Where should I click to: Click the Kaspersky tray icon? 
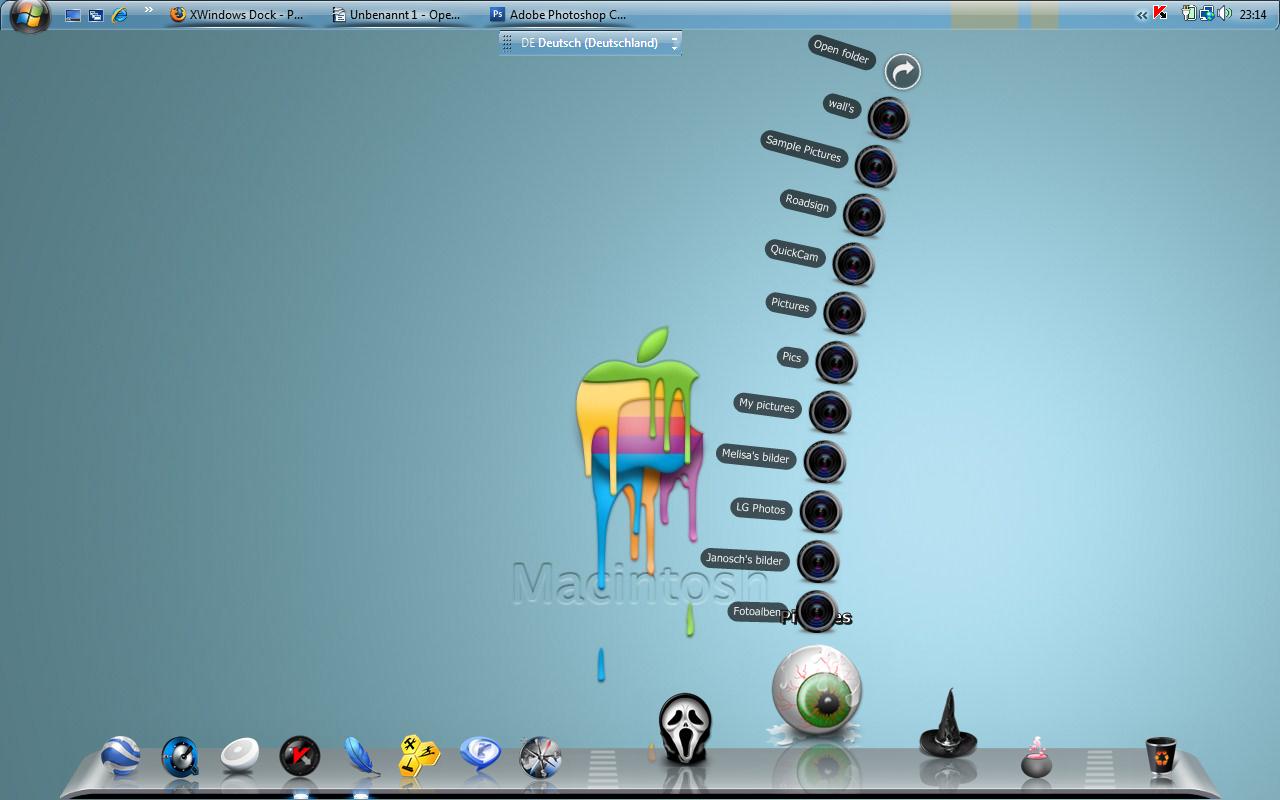pyautogui.click(x=1160, y=14)
